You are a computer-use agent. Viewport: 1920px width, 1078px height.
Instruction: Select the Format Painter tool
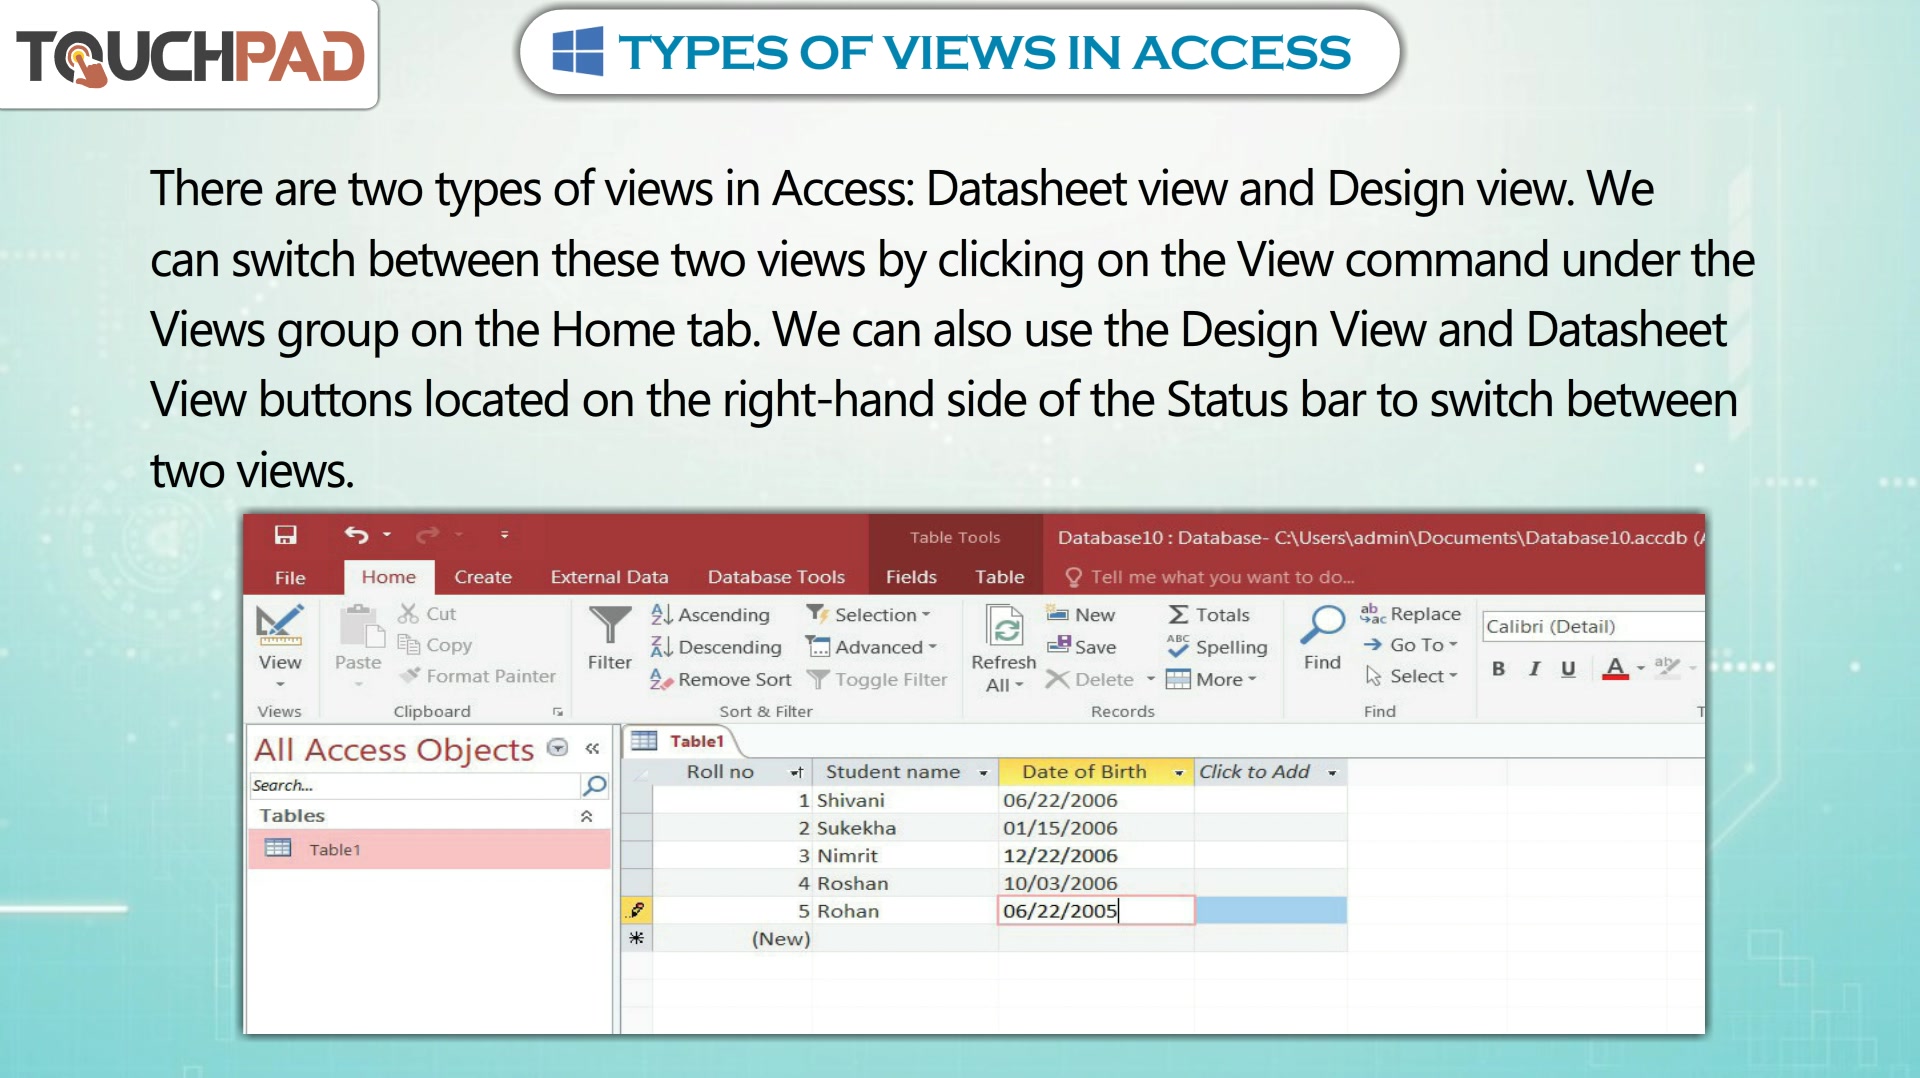477,677
